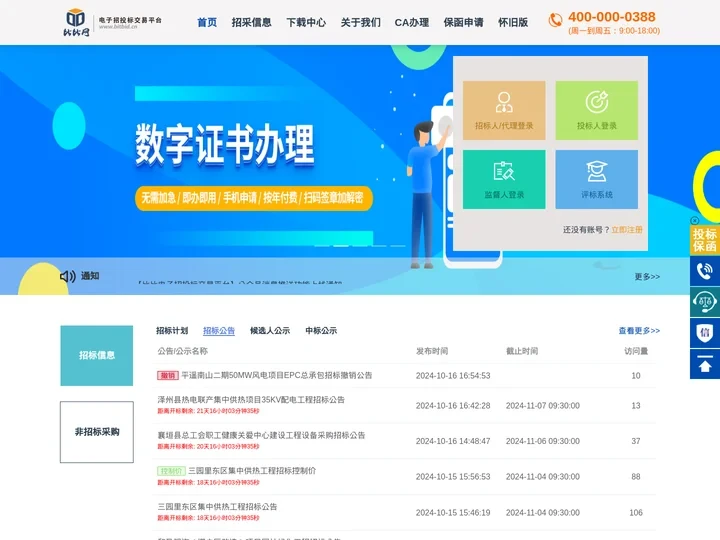720x540 pixels.
Task: Go to 首页 in navigation
Action: (x=207, y=22)
